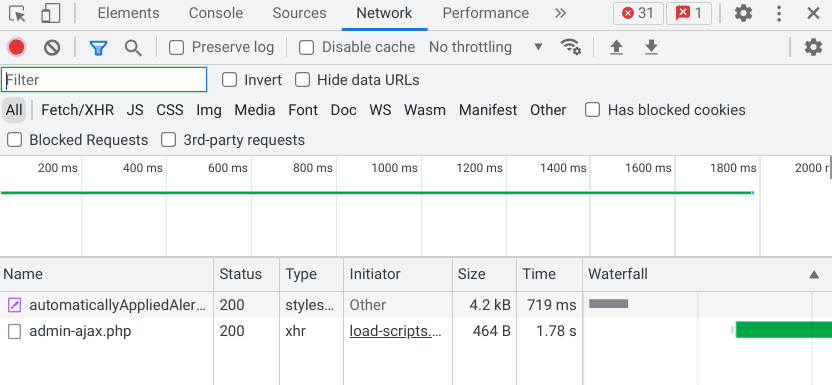
Task: Sort by Waterfall using the triangle arrow
Action: [813, 274]
